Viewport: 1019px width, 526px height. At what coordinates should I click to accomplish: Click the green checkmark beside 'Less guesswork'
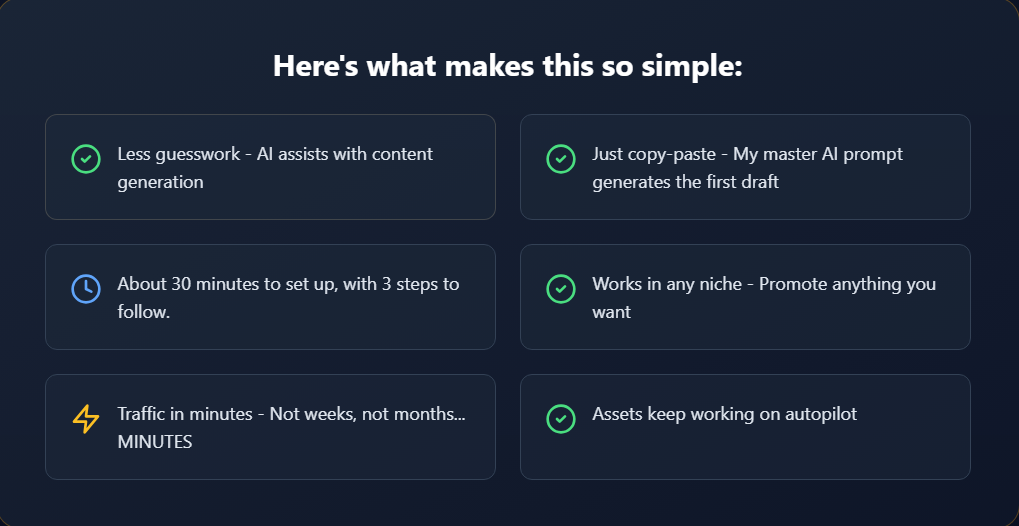pyautogui.click(x=86, y=158)
